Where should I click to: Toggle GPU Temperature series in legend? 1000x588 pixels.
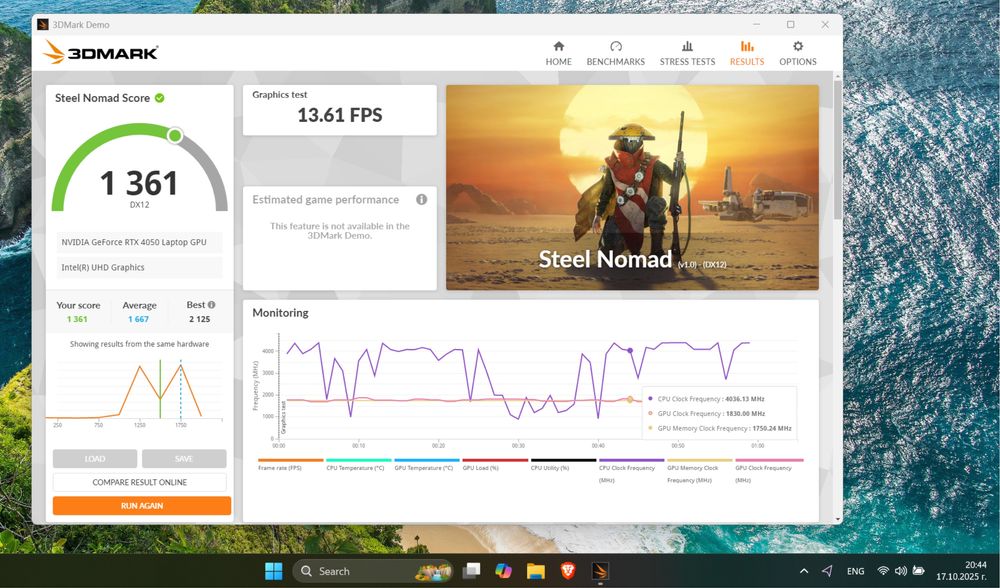coord(427,465)
